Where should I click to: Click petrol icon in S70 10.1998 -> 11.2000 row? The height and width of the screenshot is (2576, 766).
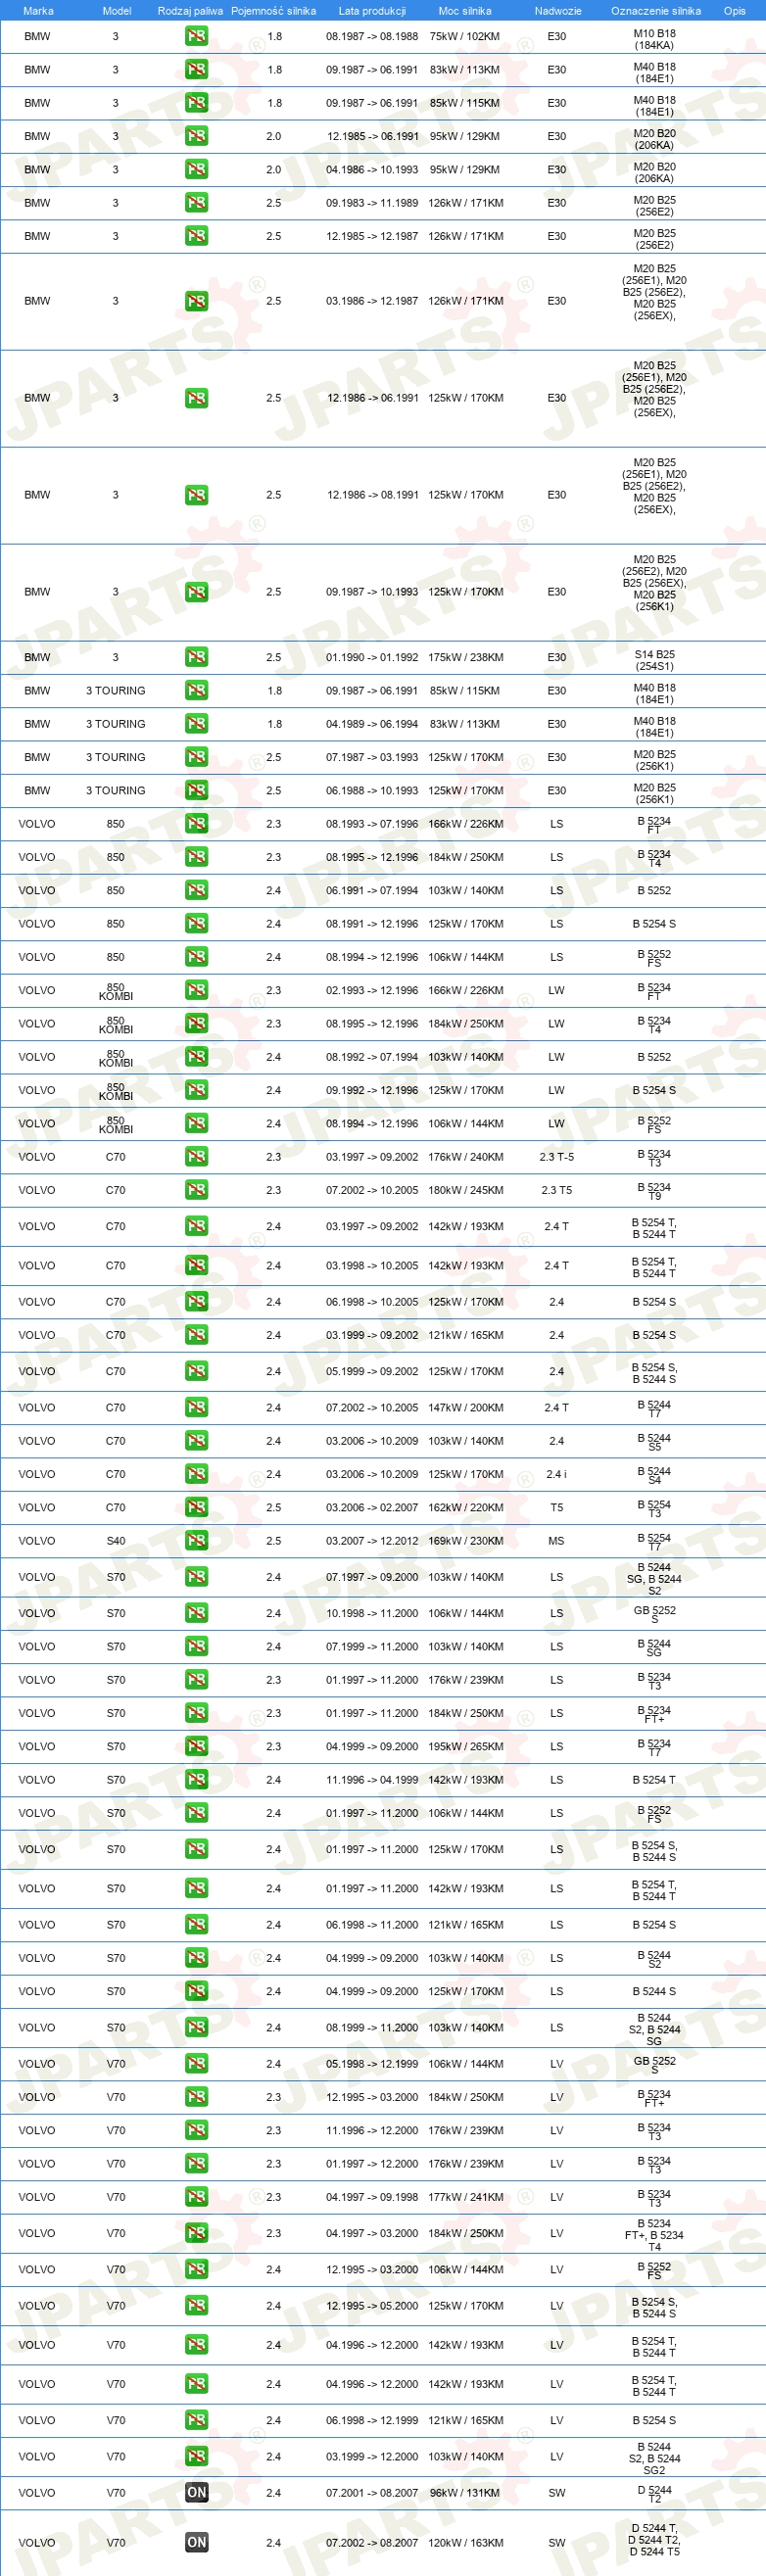196,1613
